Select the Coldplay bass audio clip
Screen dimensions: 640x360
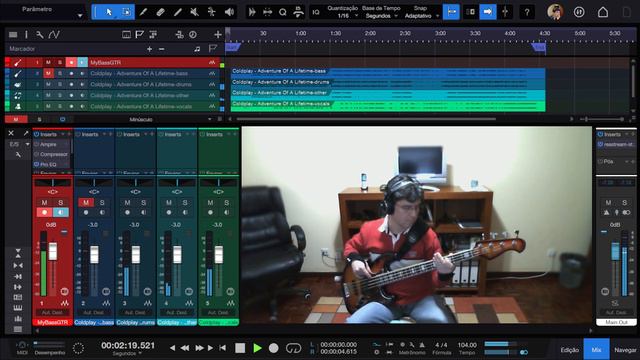387,73
